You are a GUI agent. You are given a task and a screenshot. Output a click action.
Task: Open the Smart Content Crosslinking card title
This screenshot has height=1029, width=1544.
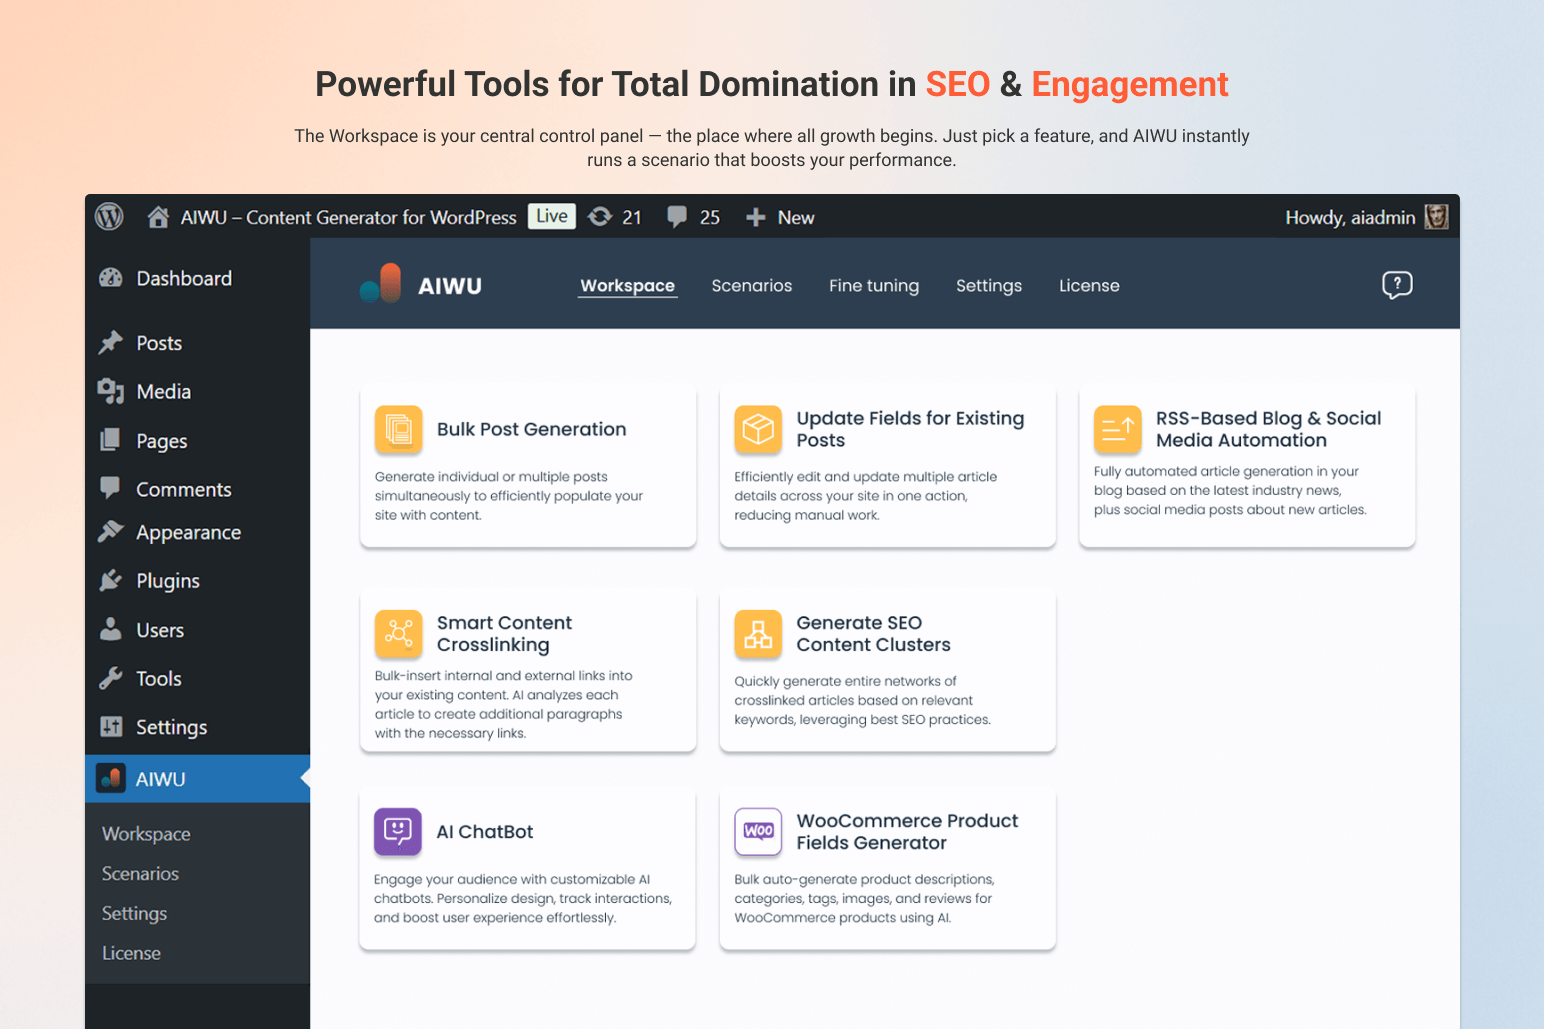[x=504, y=633]
